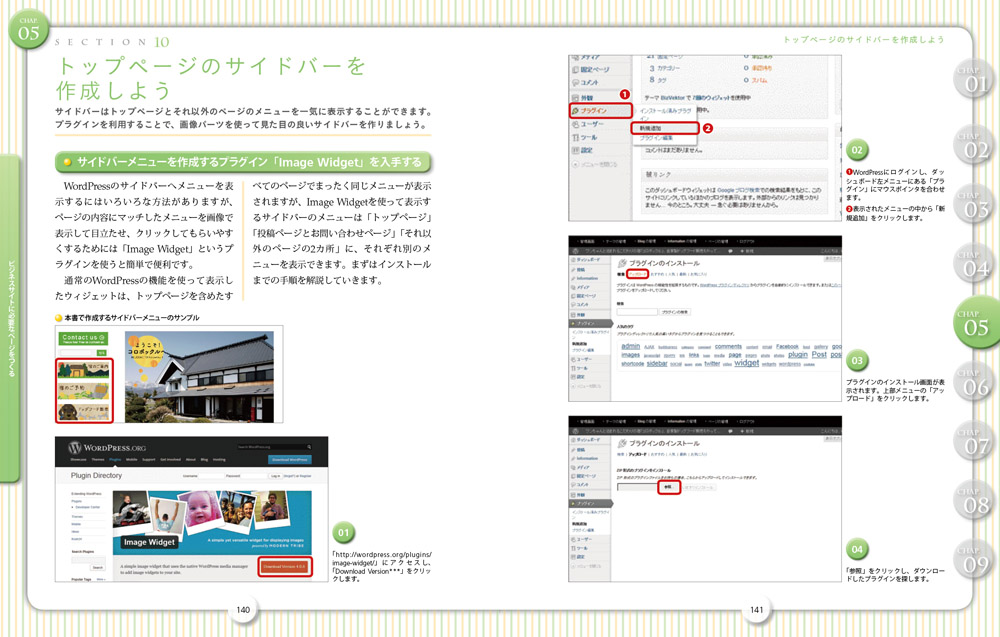
Task: Click the Themes tab in WordPress.org navigation
Action: (98, 460)
